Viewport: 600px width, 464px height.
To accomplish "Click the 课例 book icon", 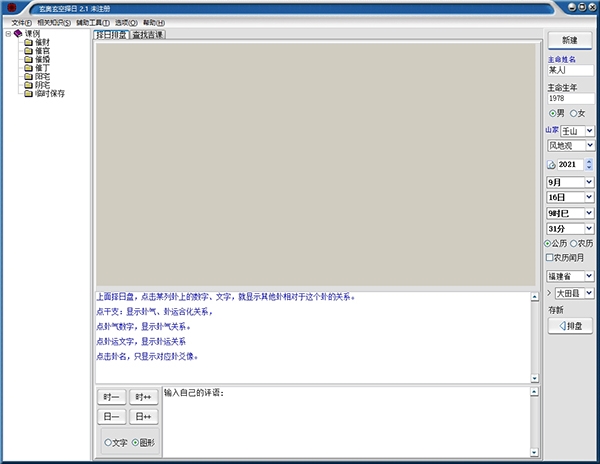I will 18,34.
